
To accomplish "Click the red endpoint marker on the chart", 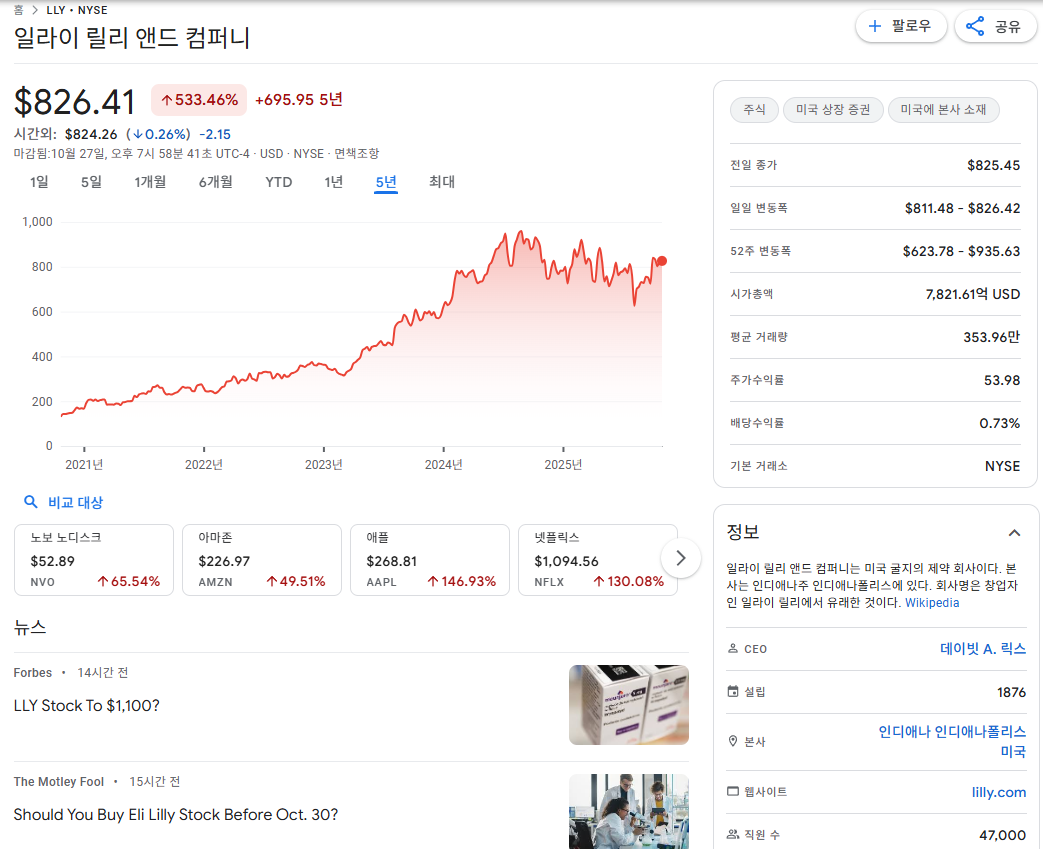I will pyautogui.click(x=662, y=261).
